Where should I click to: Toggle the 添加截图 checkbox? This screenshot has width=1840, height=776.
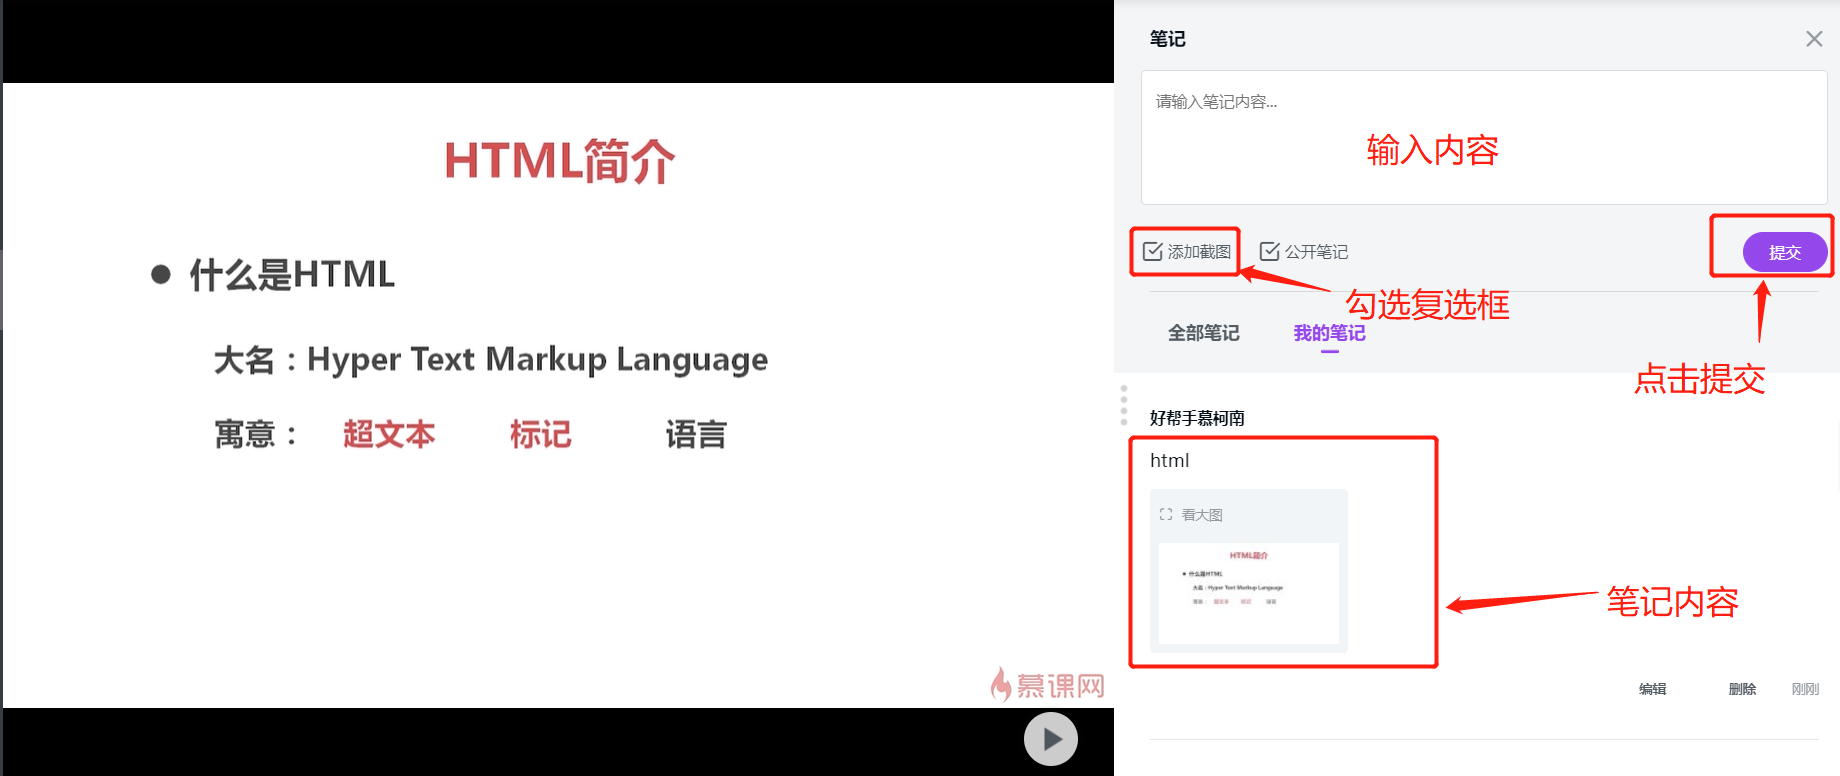[x=1153, y=252]
